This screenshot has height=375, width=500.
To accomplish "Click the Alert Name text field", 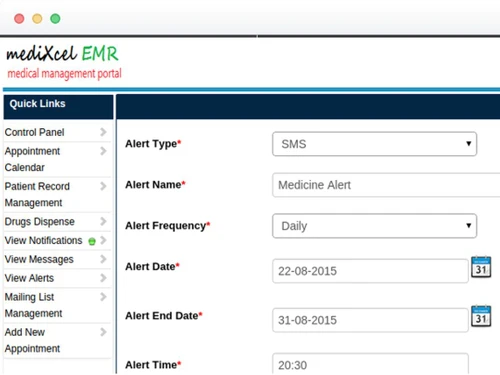I will [386, 185].
